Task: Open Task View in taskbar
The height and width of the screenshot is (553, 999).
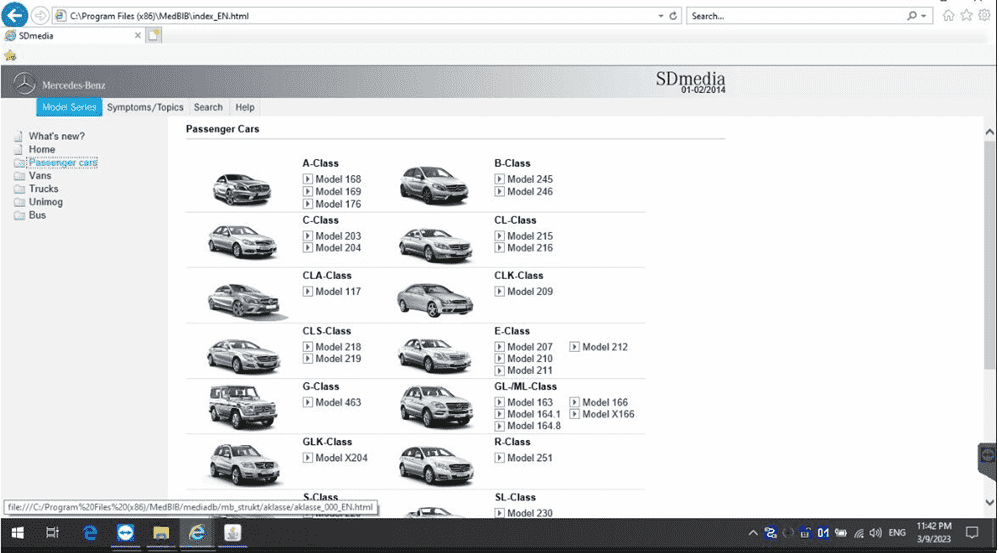Action: coord(53,533)
